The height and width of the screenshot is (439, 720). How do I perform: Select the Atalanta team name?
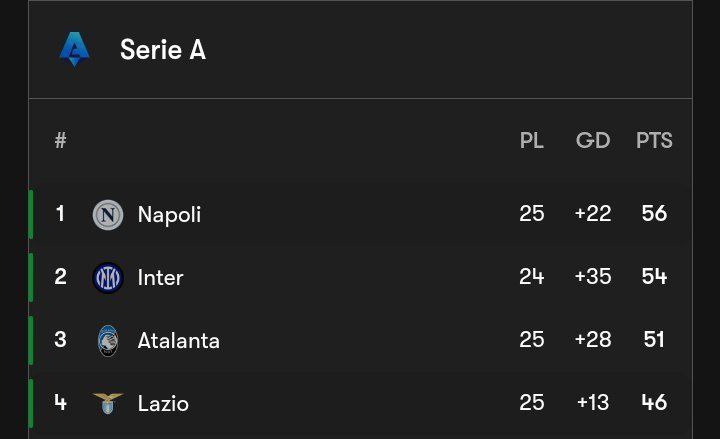179,341
